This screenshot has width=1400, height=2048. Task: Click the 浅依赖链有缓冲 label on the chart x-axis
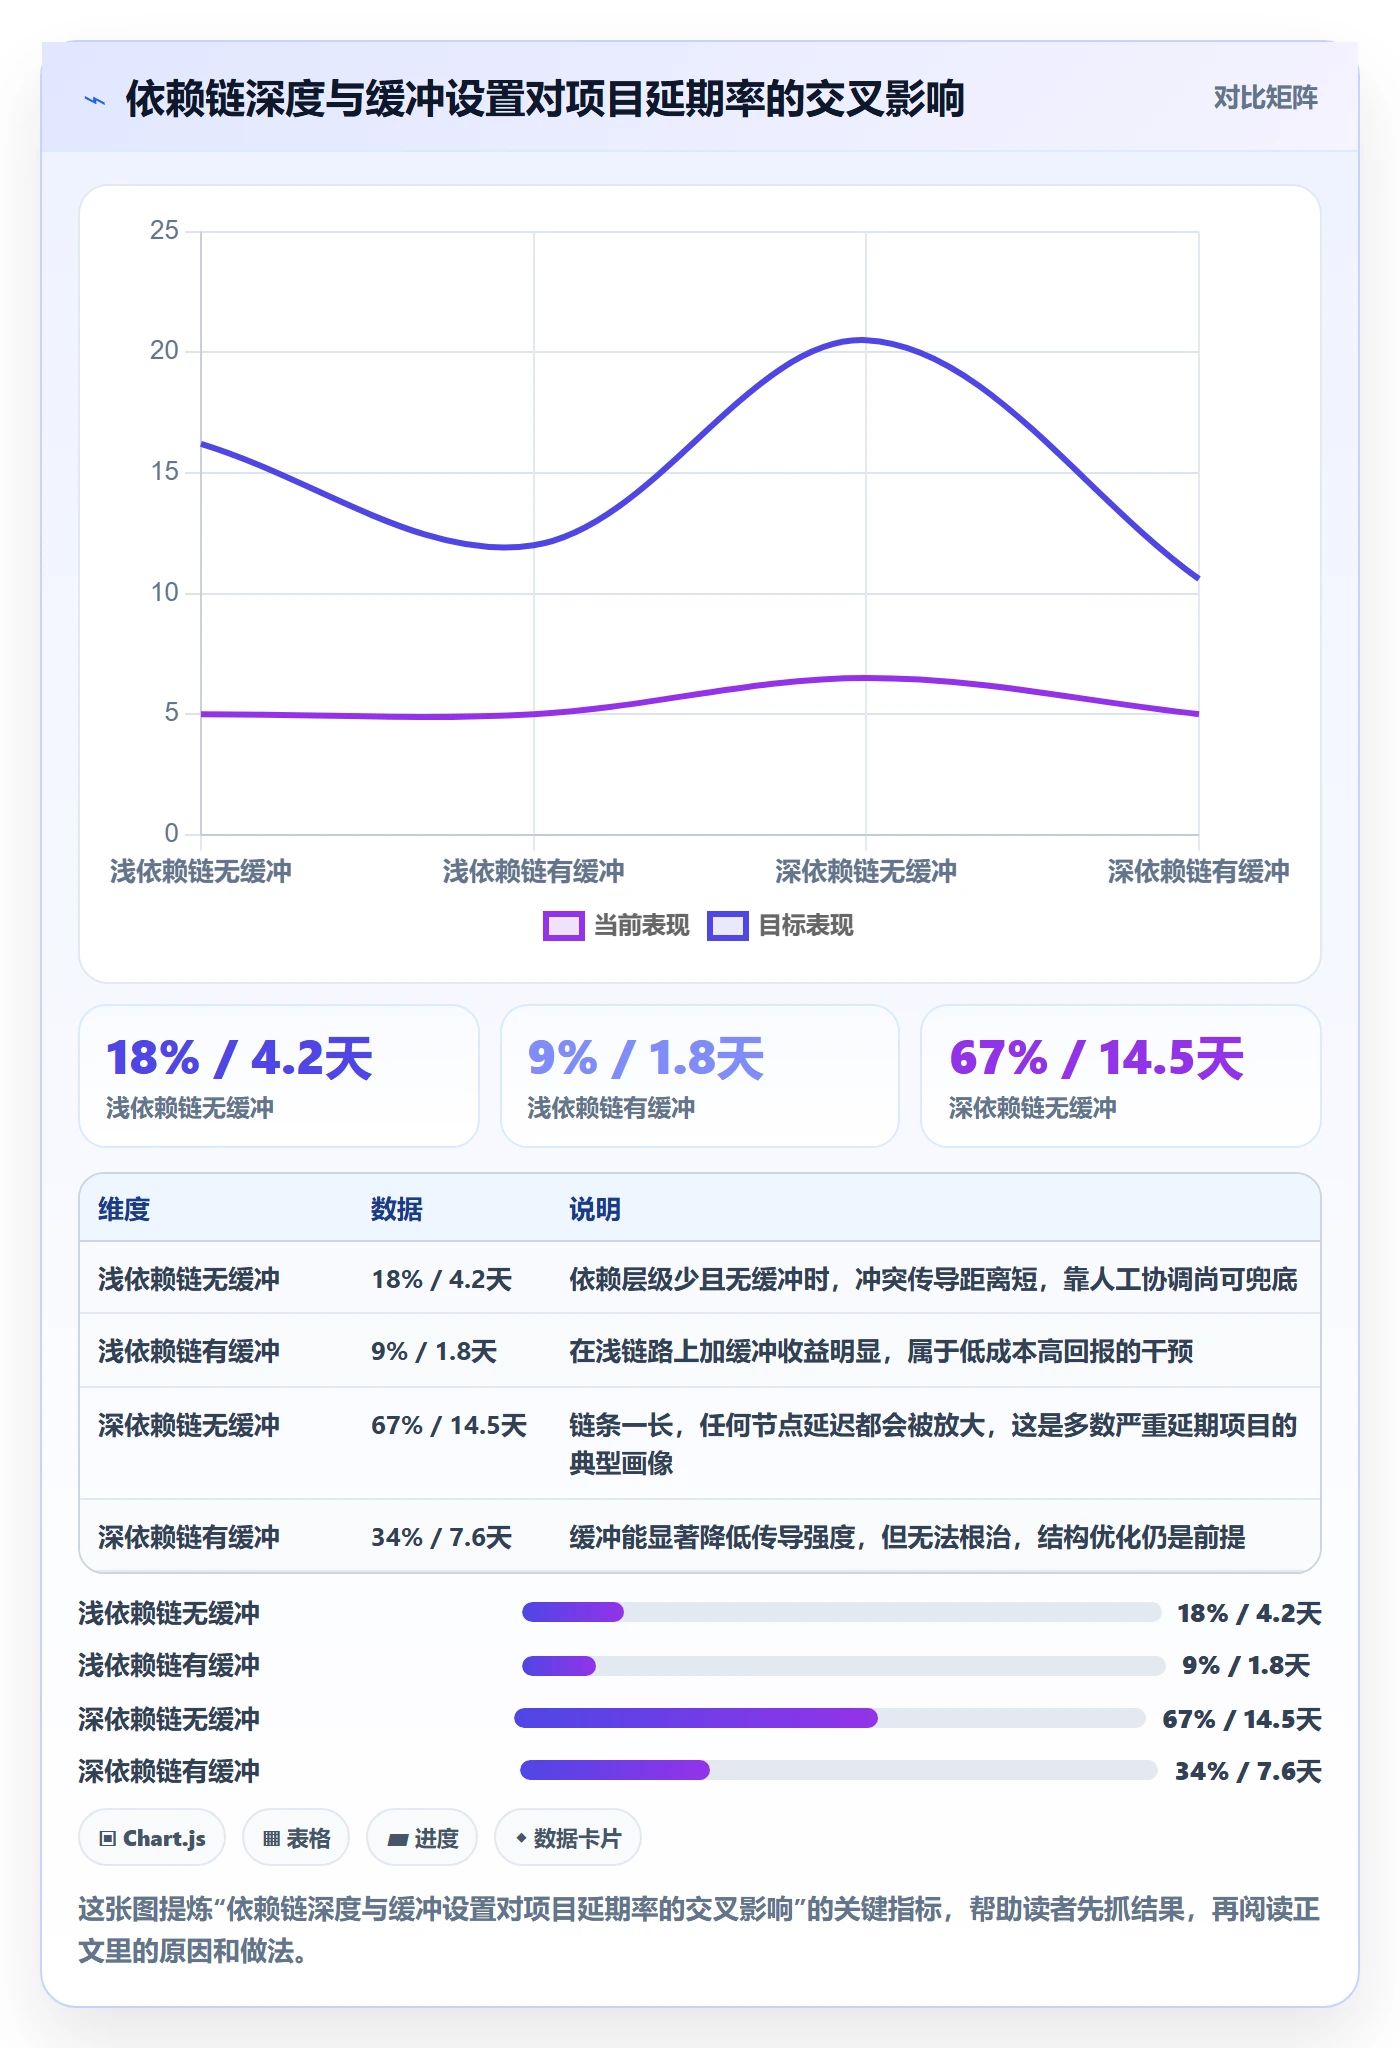pos(533,871)
